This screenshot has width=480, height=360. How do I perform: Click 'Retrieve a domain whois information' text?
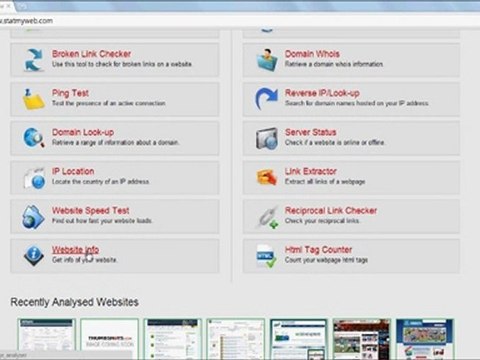click(334, 64)
